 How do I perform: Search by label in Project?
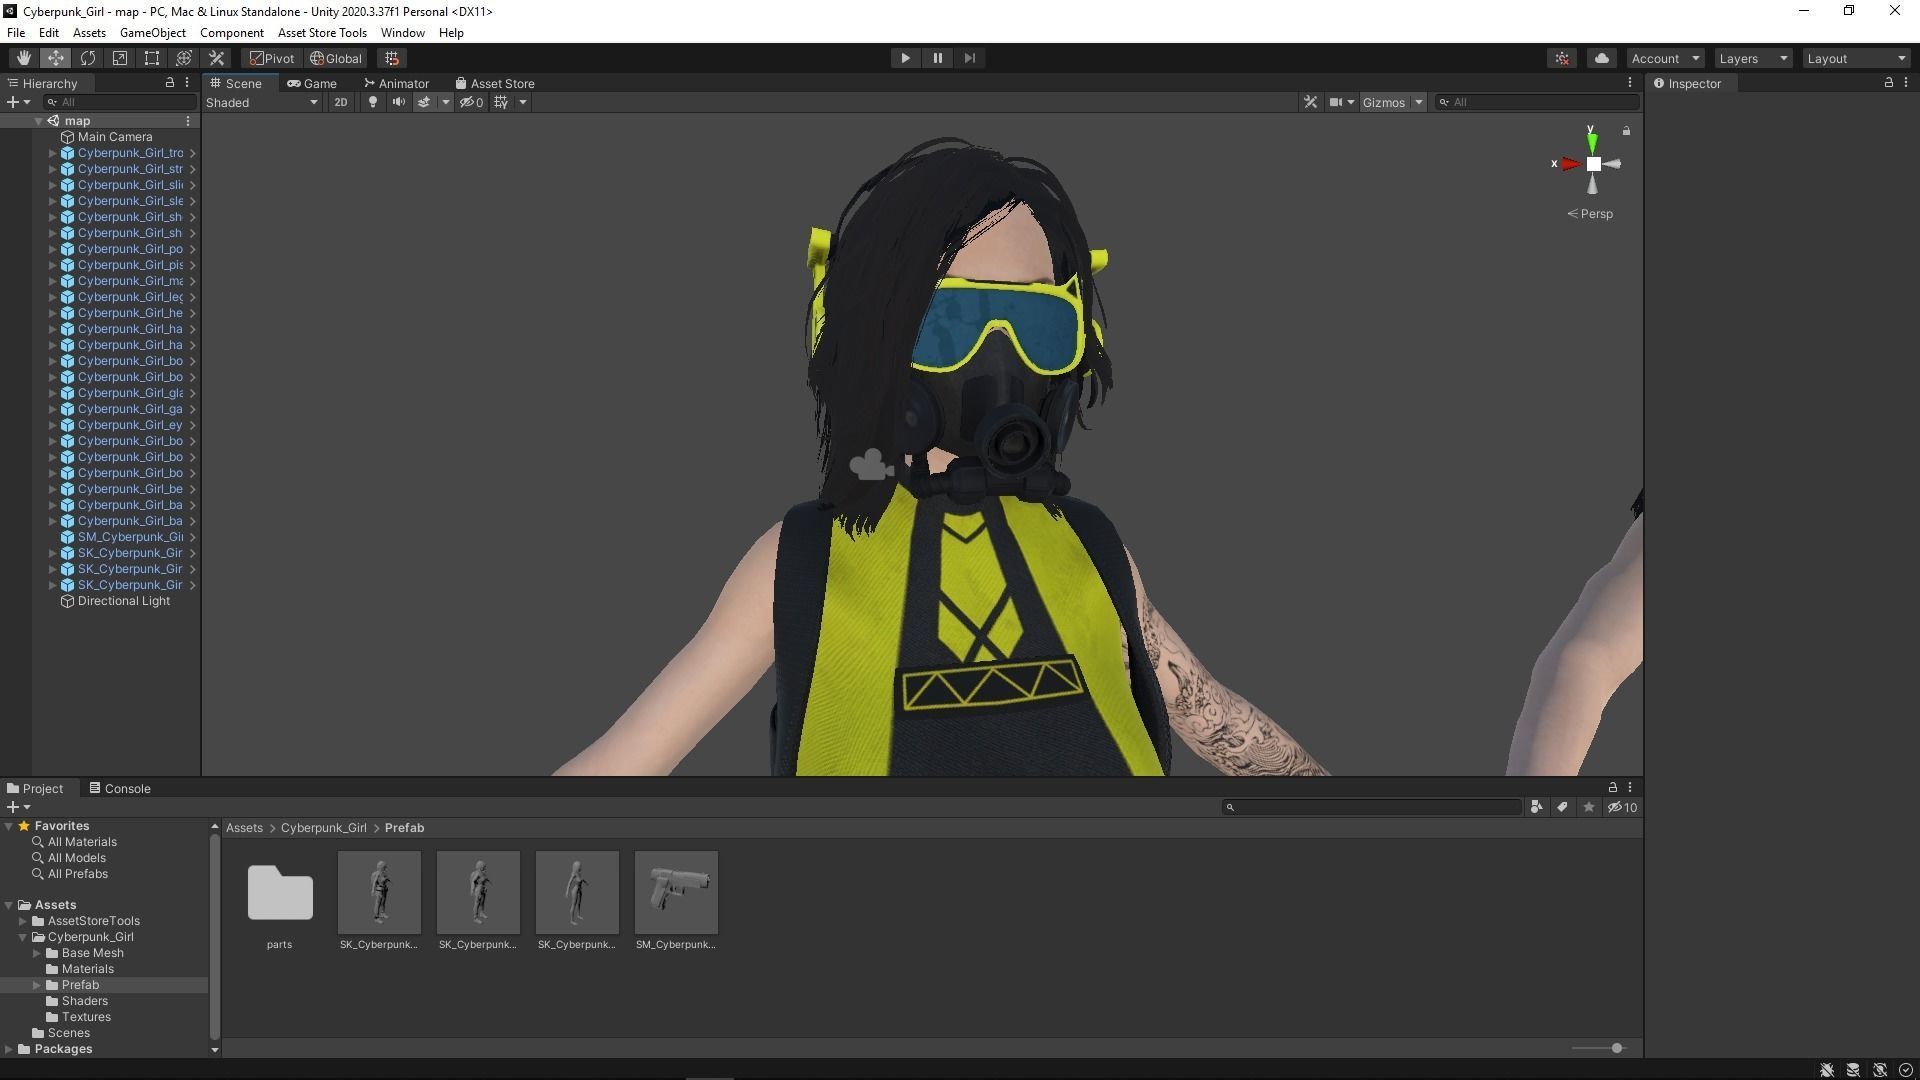pyautogui.click(x=1562, y=807)
